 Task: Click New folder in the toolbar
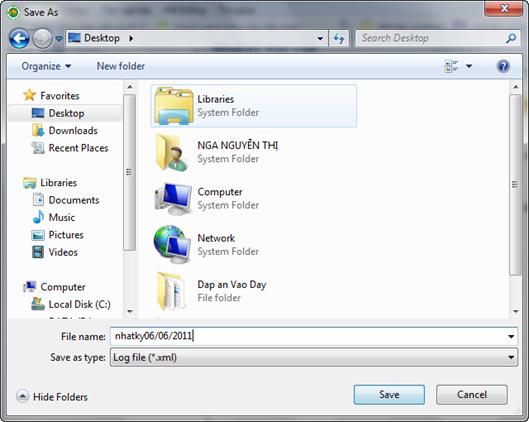pyautogui.click(x=120, y=66)
